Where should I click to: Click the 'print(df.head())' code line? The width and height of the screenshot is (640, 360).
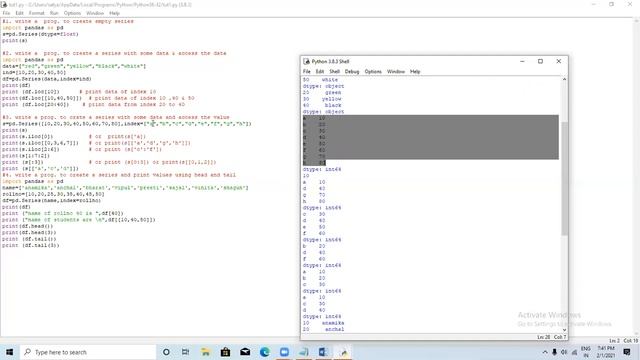coord(27,226)
